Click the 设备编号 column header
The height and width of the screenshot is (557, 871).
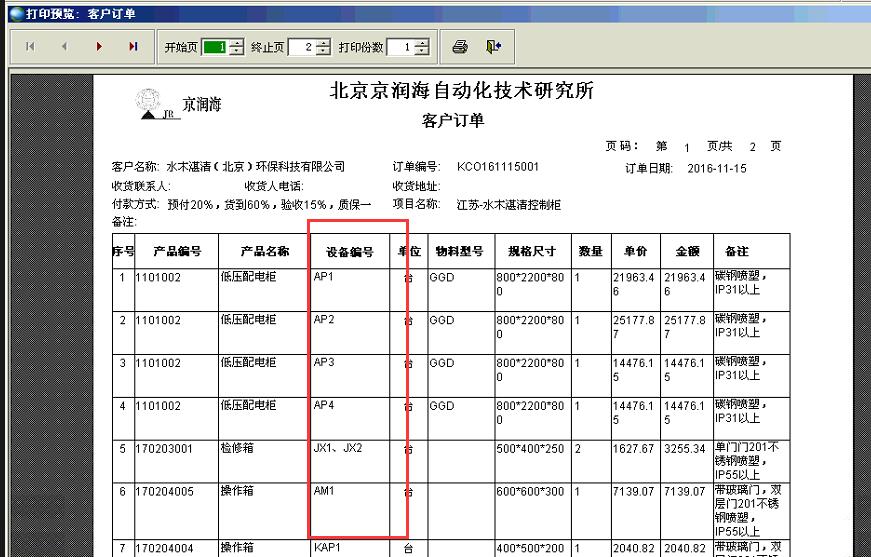349,252
